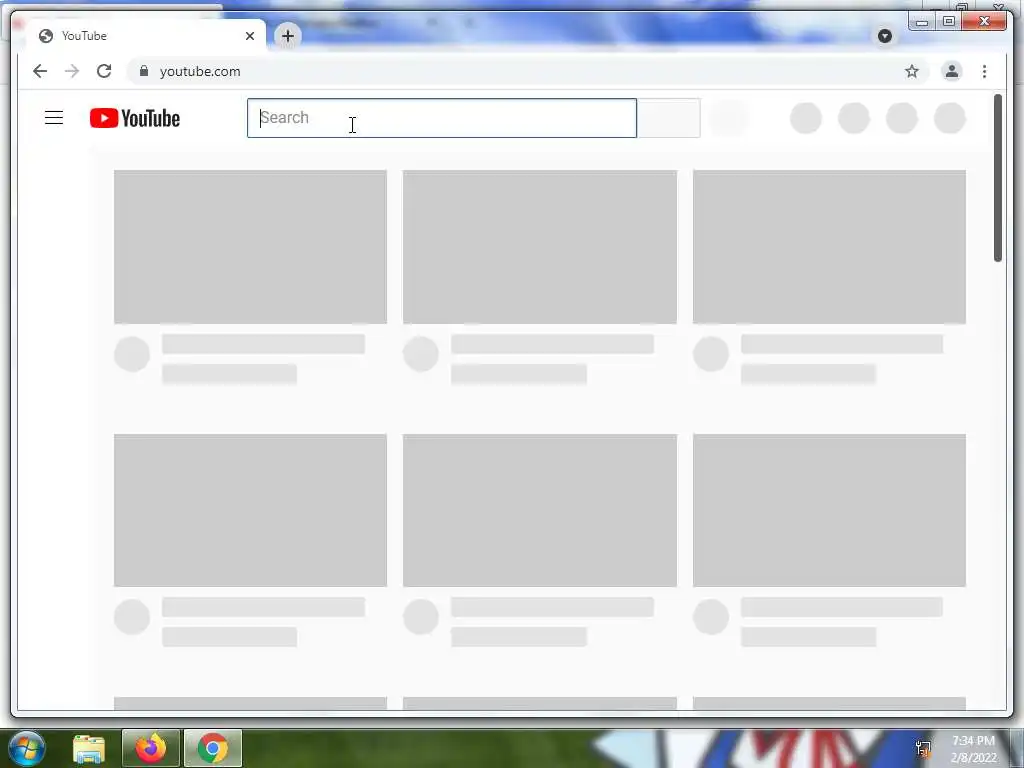Click the search button beside the Search field
1024x768 pixels.
tap(669, 118)
